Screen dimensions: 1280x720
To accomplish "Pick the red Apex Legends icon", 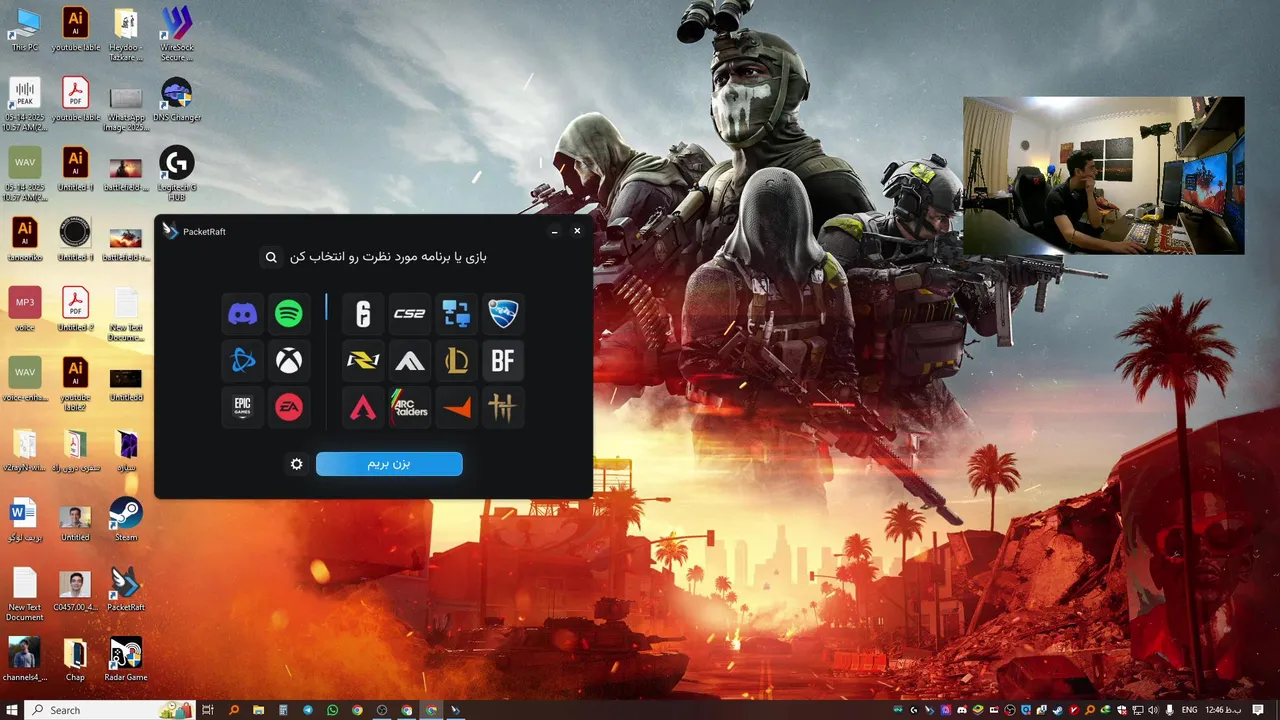I will click(x=363, y=407).
